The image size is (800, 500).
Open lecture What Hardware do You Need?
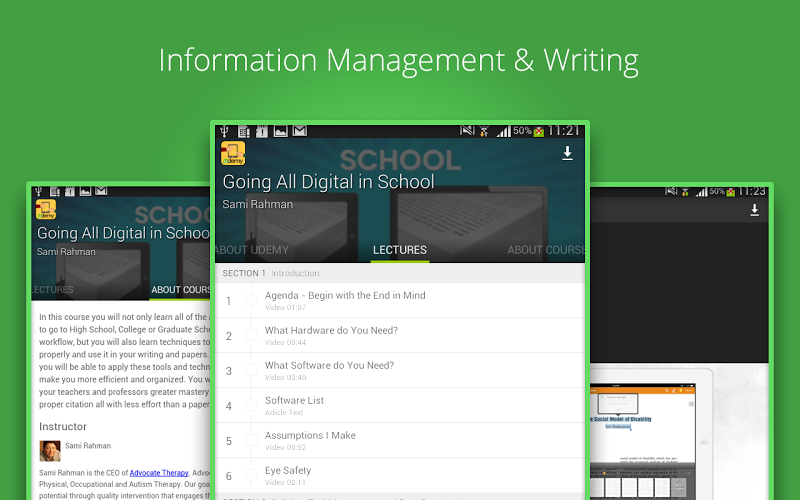click(400, 335)
